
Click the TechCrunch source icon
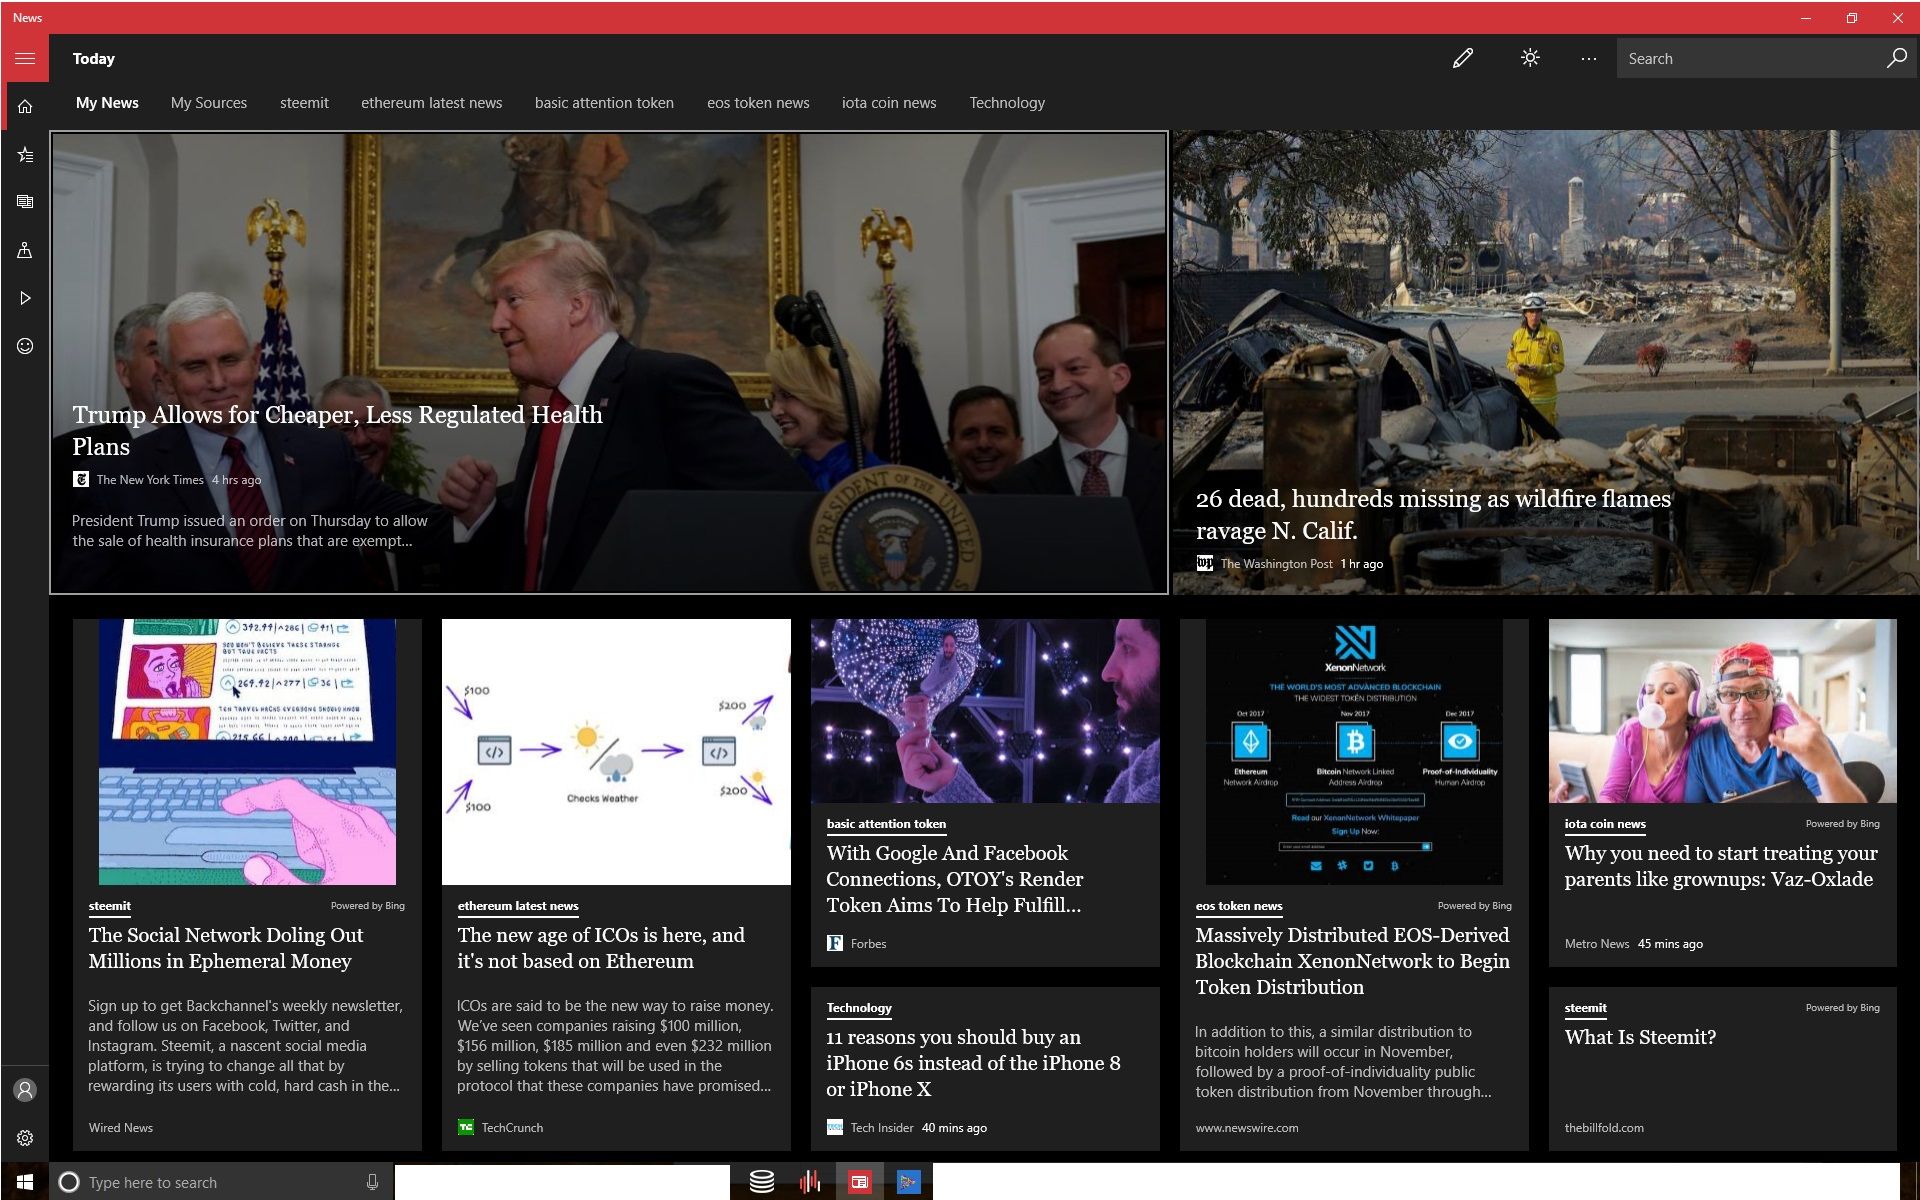[x=466, y=1127]
